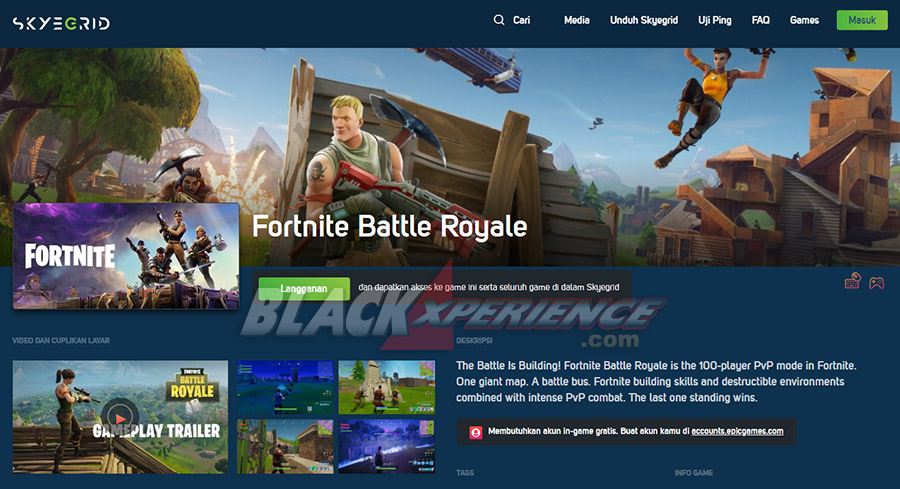Click the INFO GAME heading
900x489 pixels.
[x=694, y=473]
